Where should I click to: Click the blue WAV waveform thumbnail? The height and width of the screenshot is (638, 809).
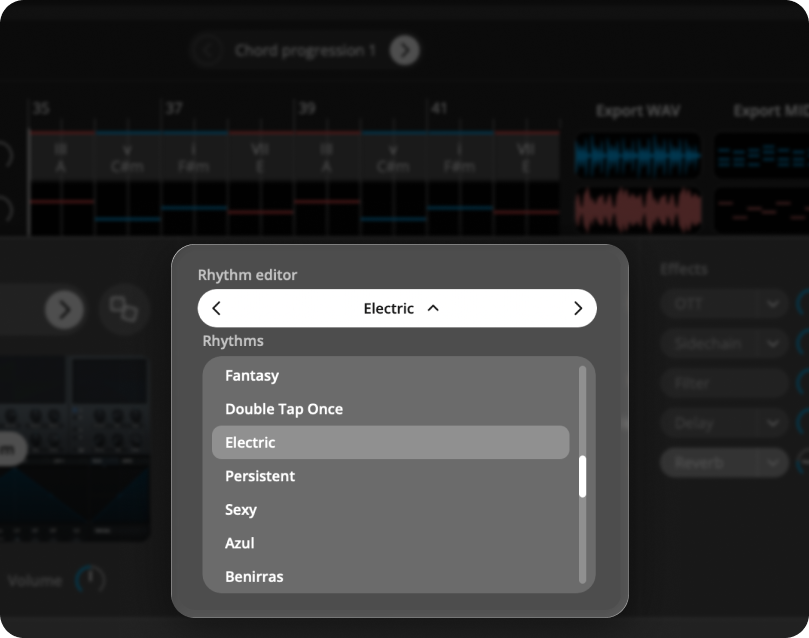tap(638, 156)
